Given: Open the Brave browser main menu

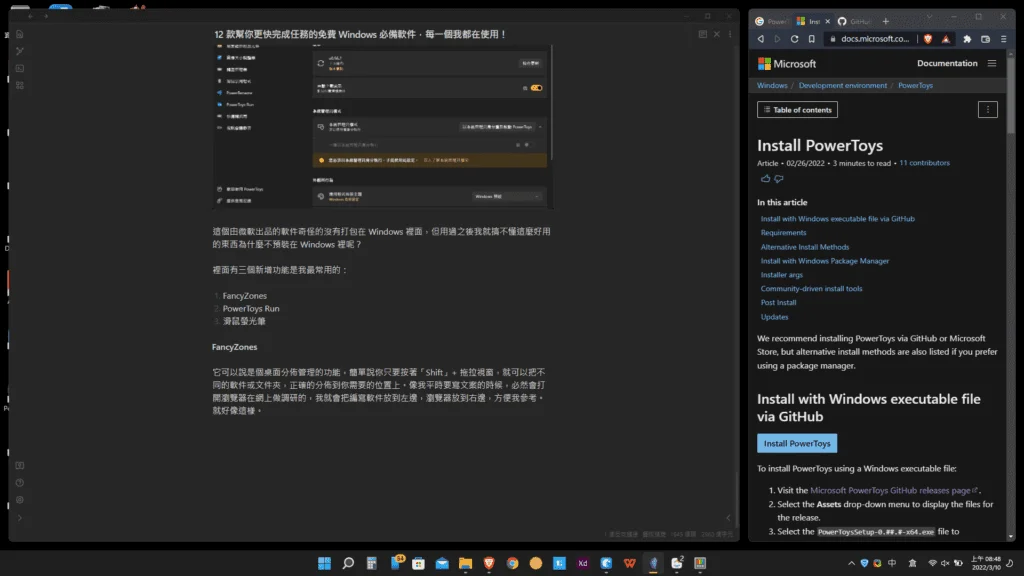Looking at the screenshot, I should (x=1004, y=39).
